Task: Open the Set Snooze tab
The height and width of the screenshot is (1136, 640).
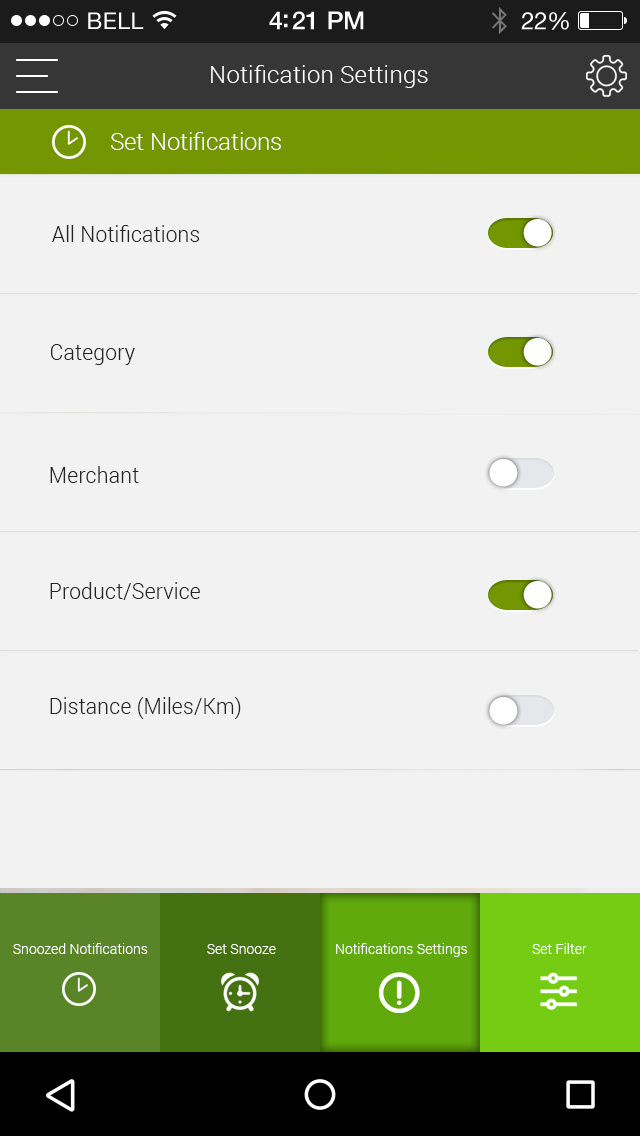Action: [241, 949]
